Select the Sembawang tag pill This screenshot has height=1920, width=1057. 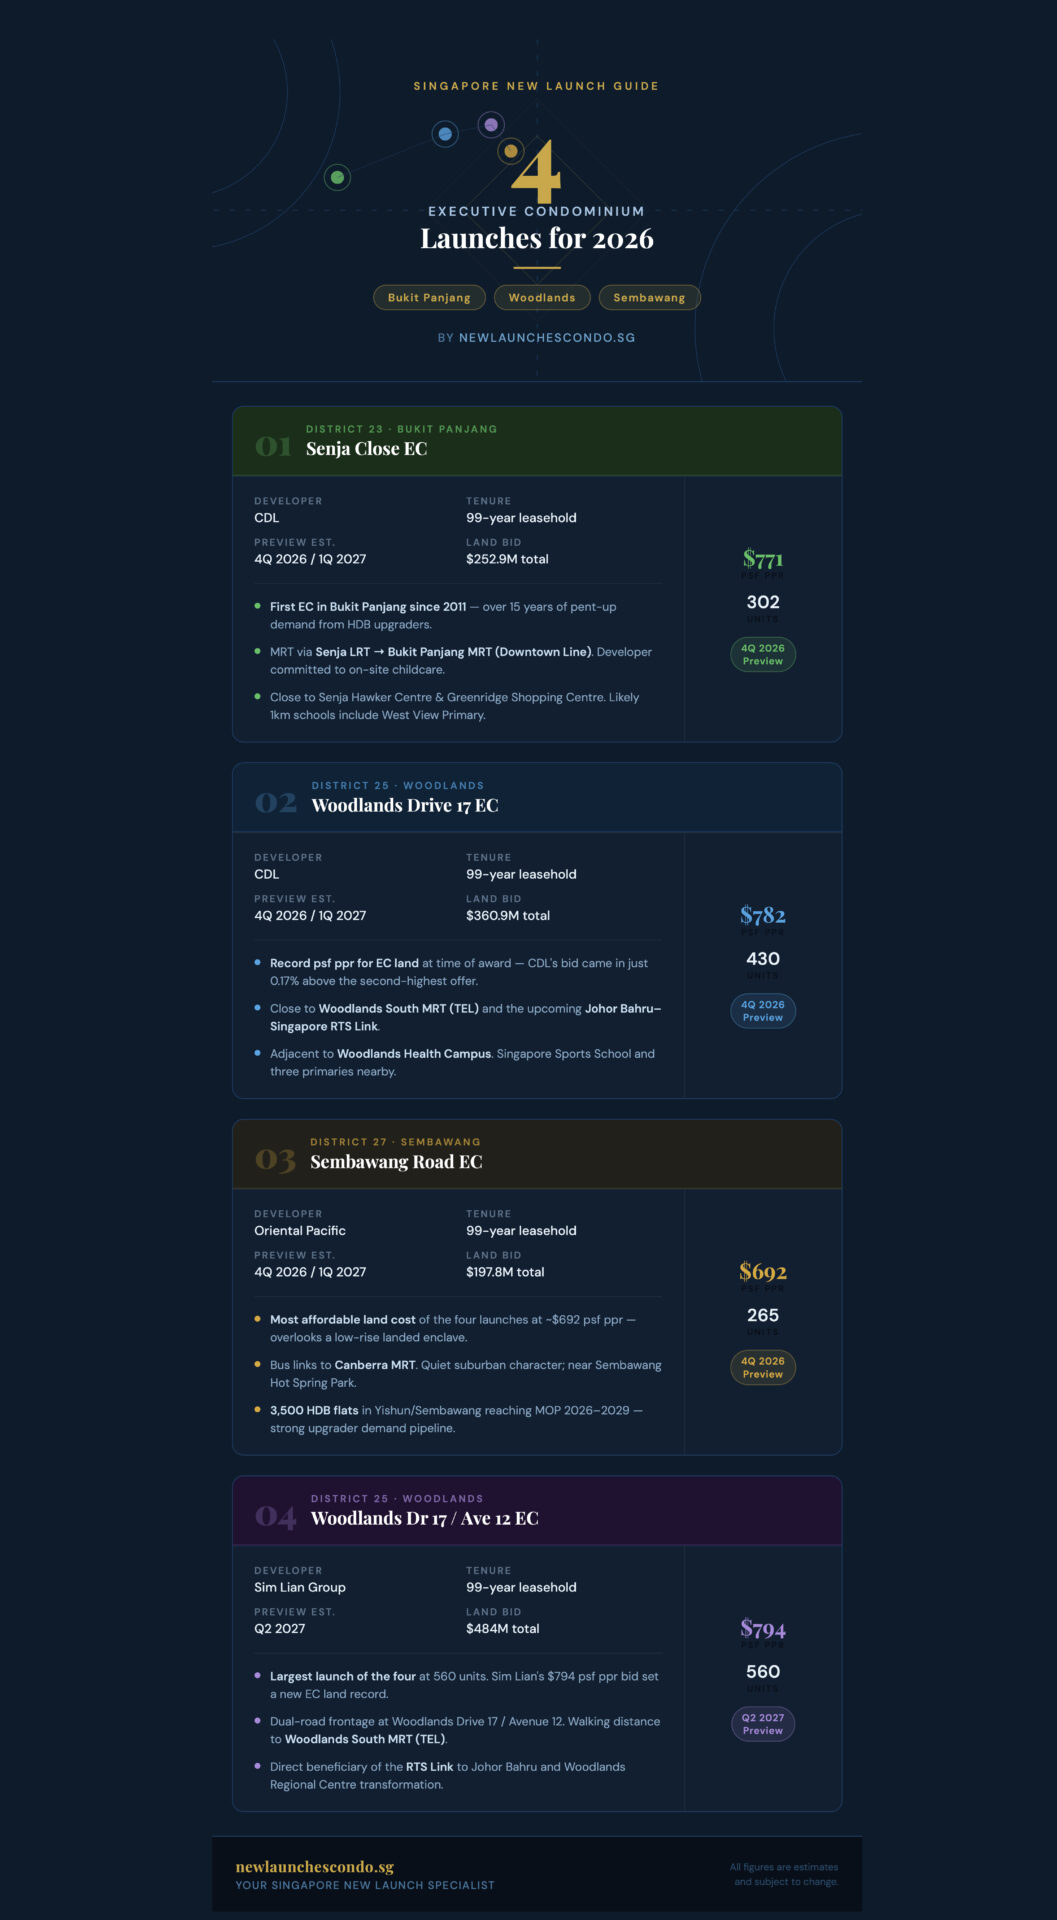pos(649,298)
